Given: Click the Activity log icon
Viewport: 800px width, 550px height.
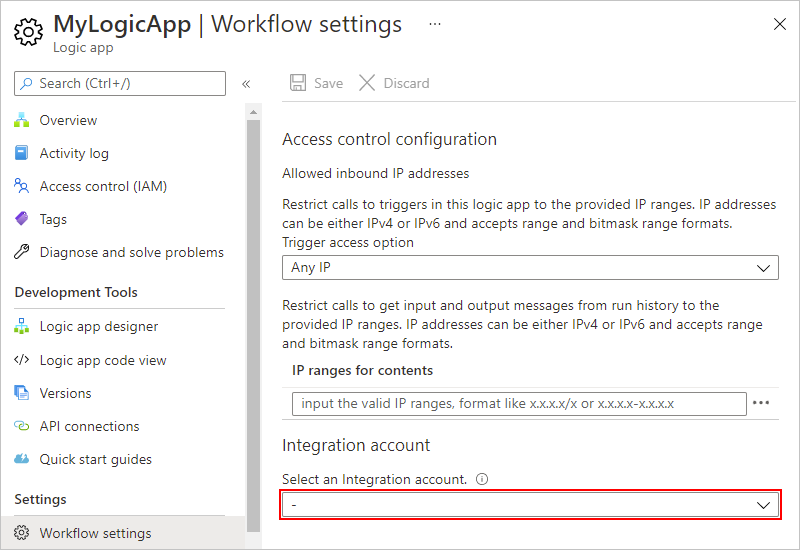Looking at the screenshot, I should coord(22,153).
